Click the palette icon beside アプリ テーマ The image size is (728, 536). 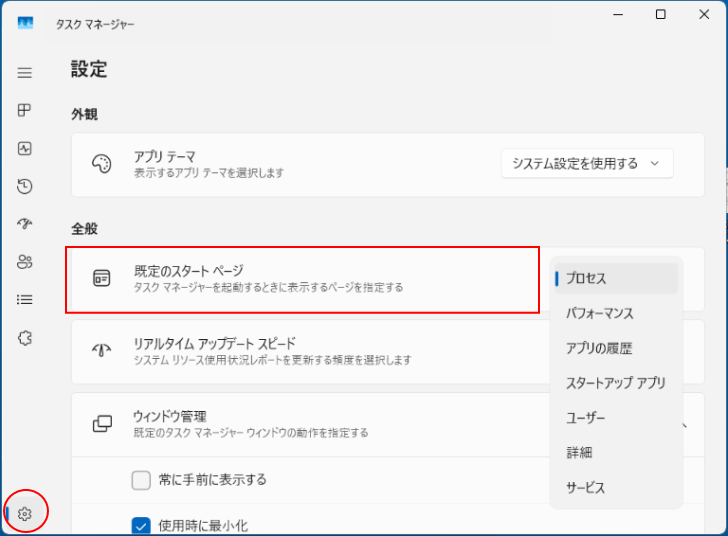[102, 164]
